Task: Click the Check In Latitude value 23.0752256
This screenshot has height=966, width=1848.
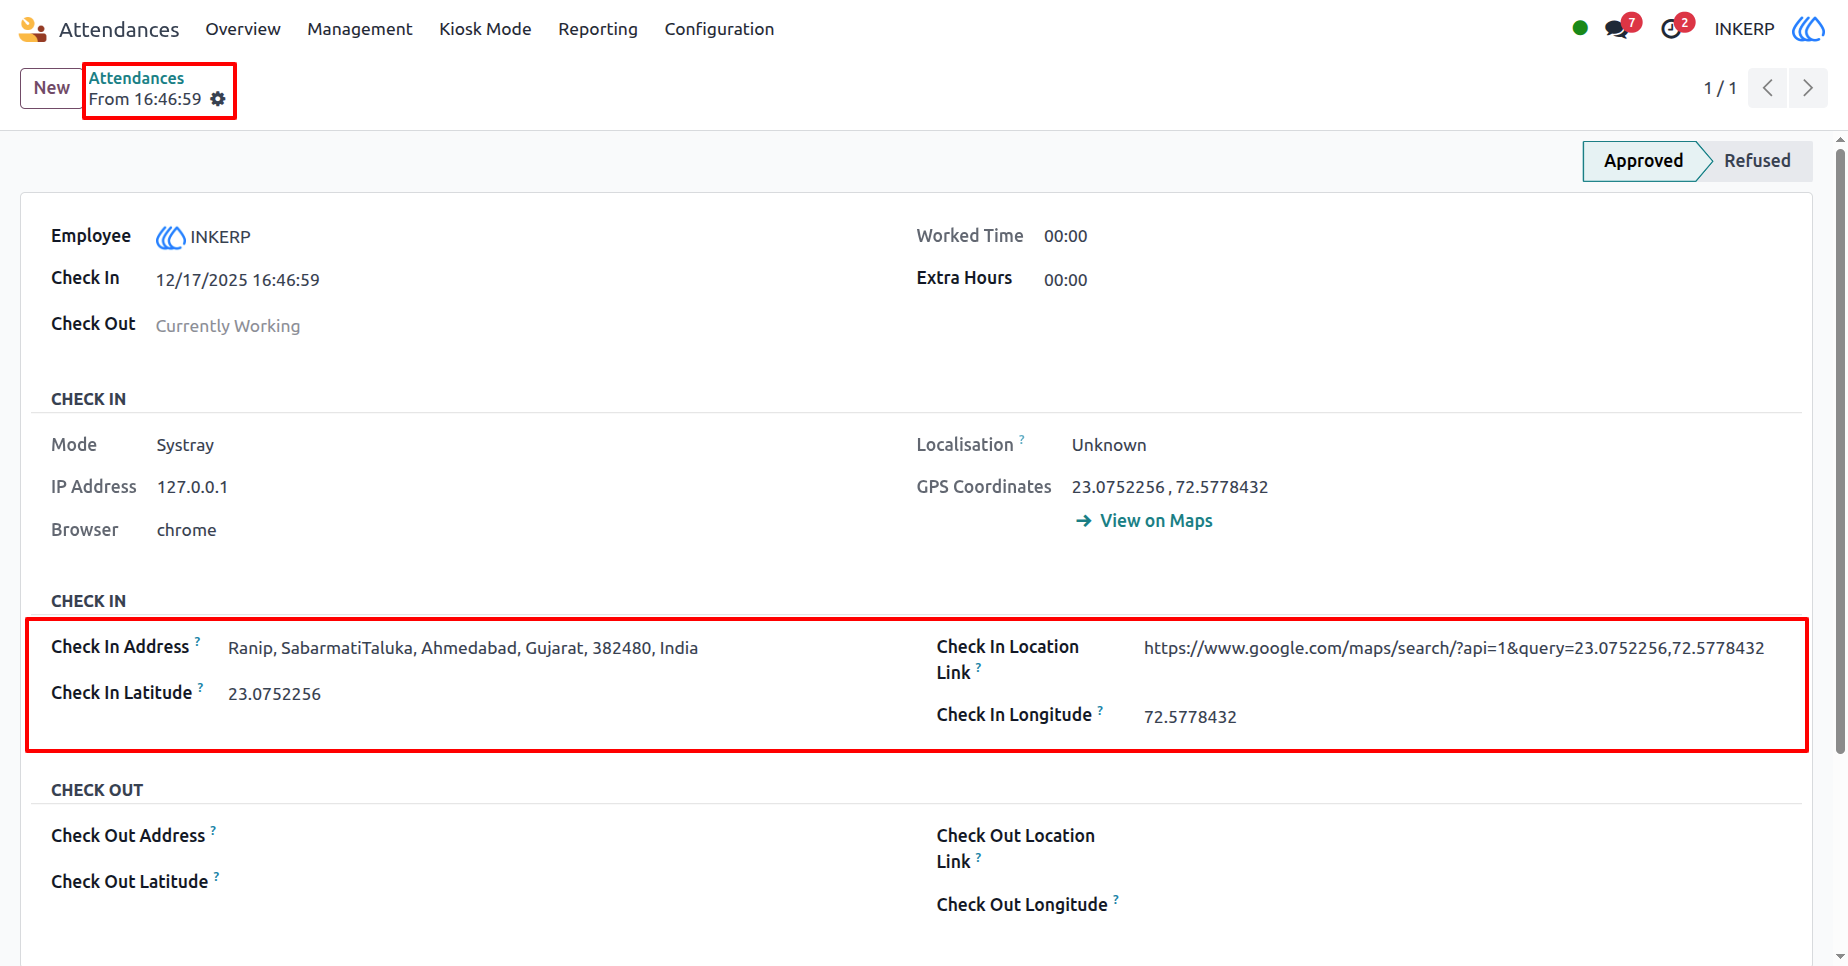Action: coord(274,694)
